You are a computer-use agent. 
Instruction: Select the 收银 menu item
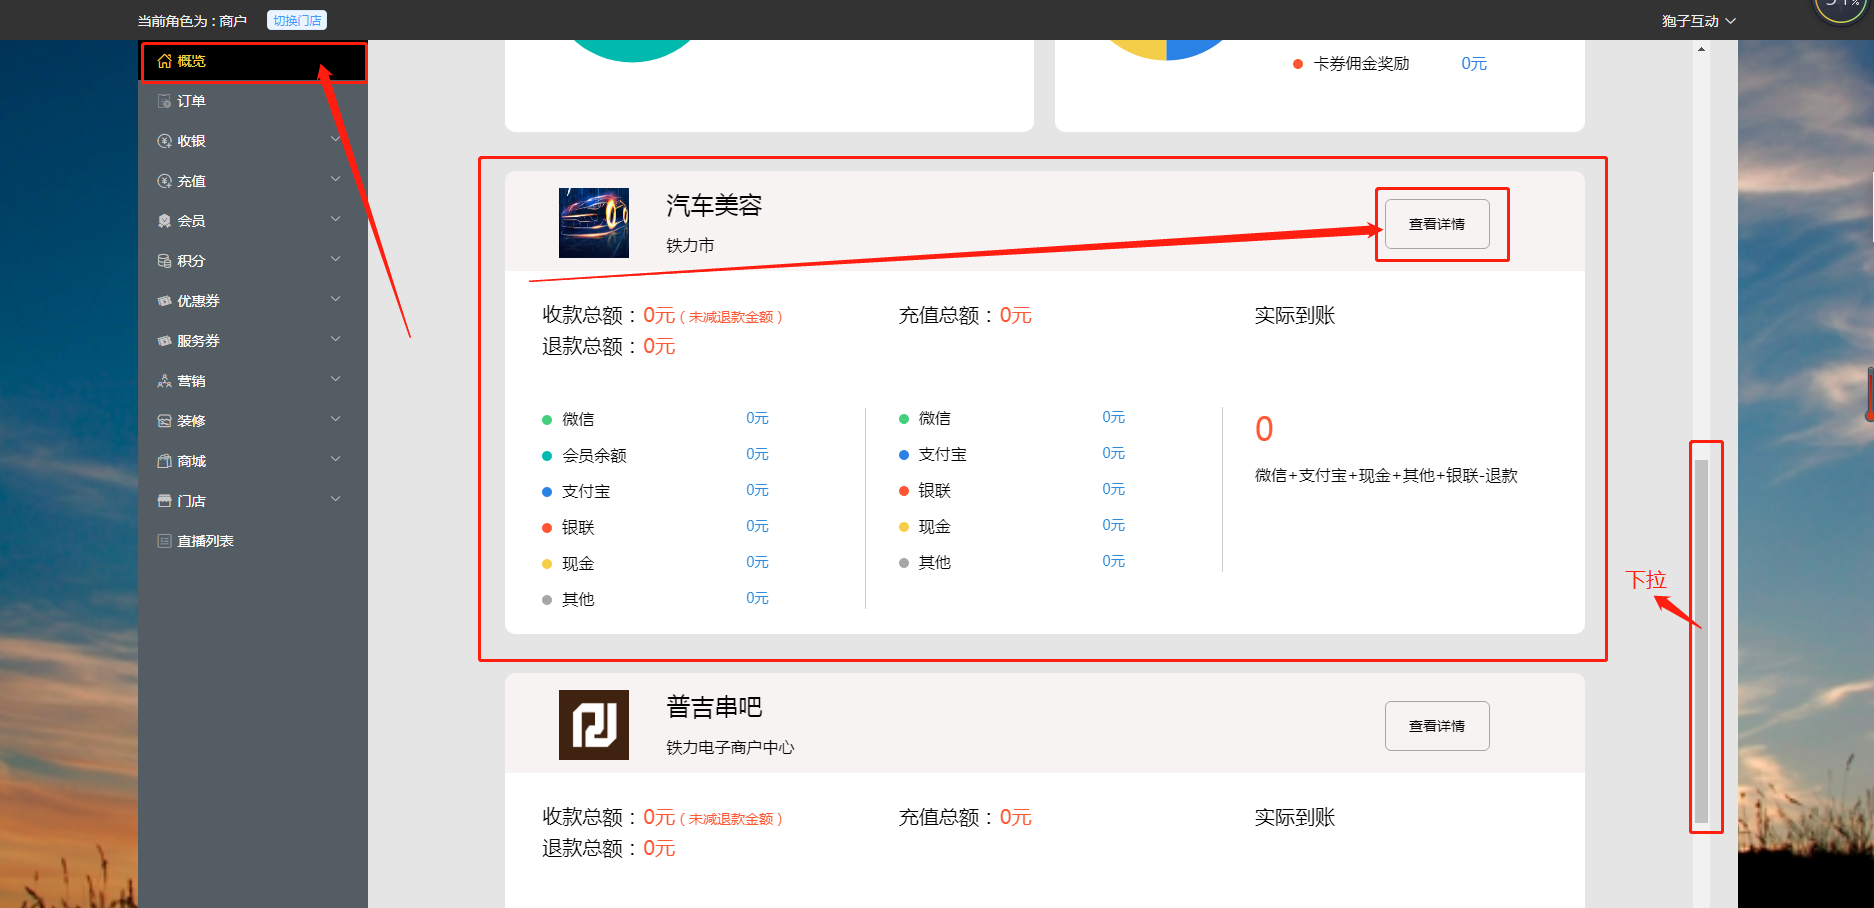tap(253, 141)
